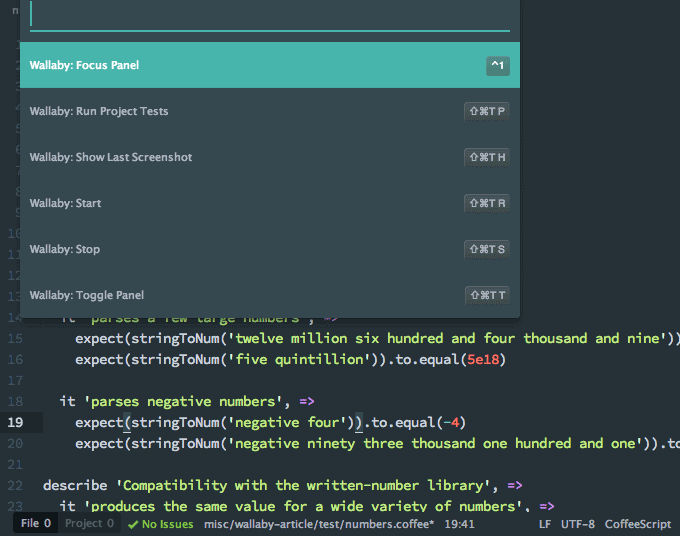Click line number 20 in the gutter
Viewport: 680px width, 536px height.
coord(16,444)
